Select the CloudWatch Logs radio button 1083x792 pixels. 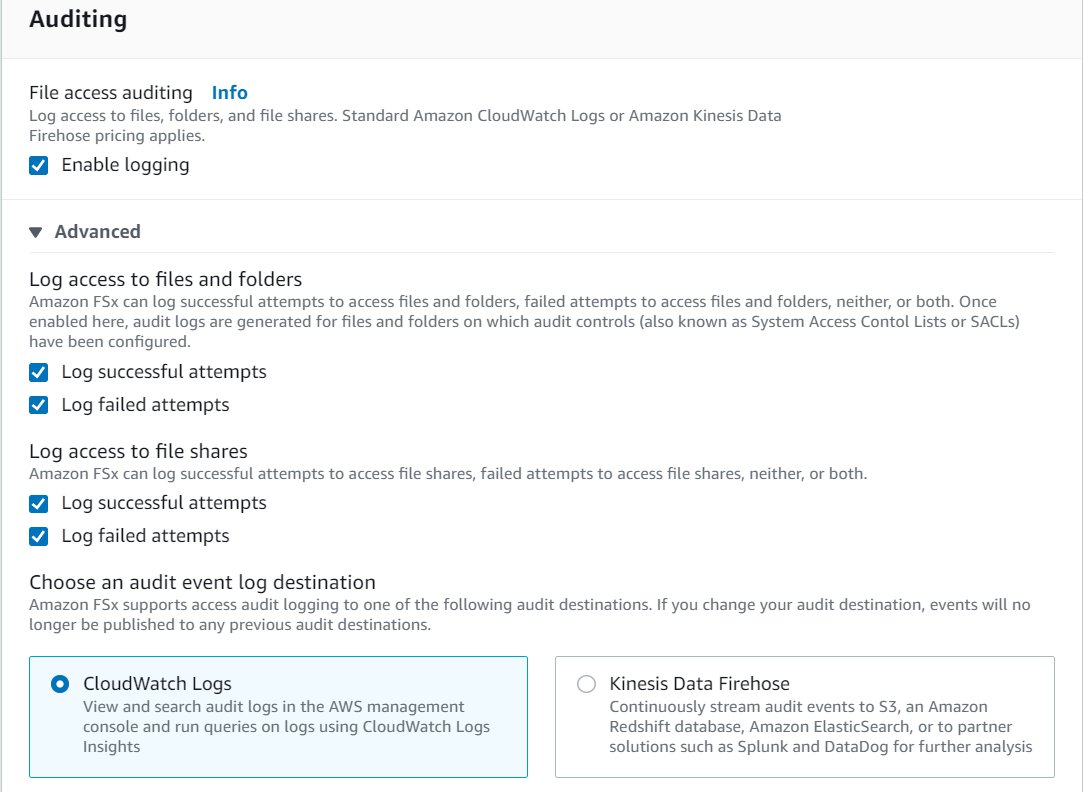click(60, 684)
